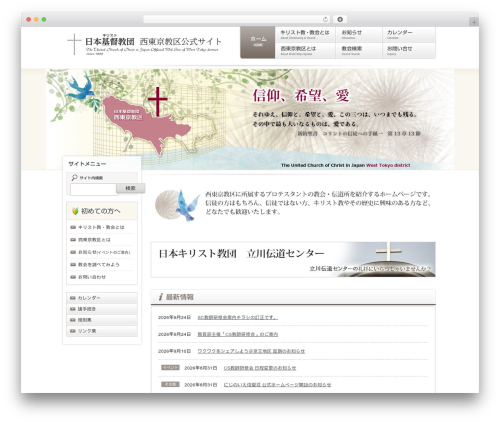
Task: Open sidebar link 西東京教区とは
Action: pyautogui.click(x=94, y=240)
